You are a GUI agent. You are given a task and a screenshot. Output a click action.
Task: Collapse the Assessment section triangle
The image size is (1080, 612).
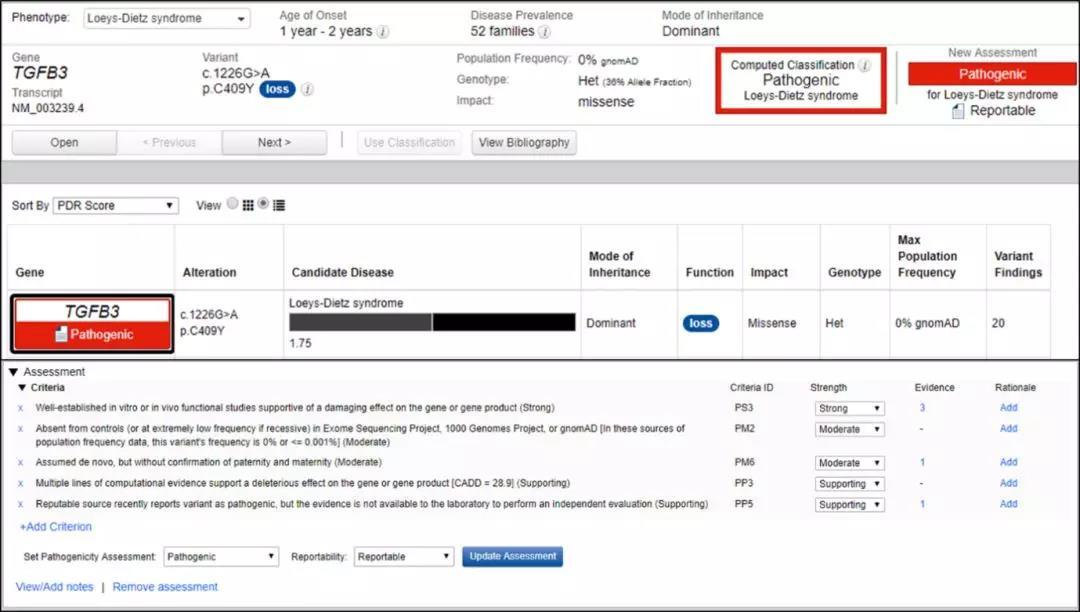click(x=14, y=372)
